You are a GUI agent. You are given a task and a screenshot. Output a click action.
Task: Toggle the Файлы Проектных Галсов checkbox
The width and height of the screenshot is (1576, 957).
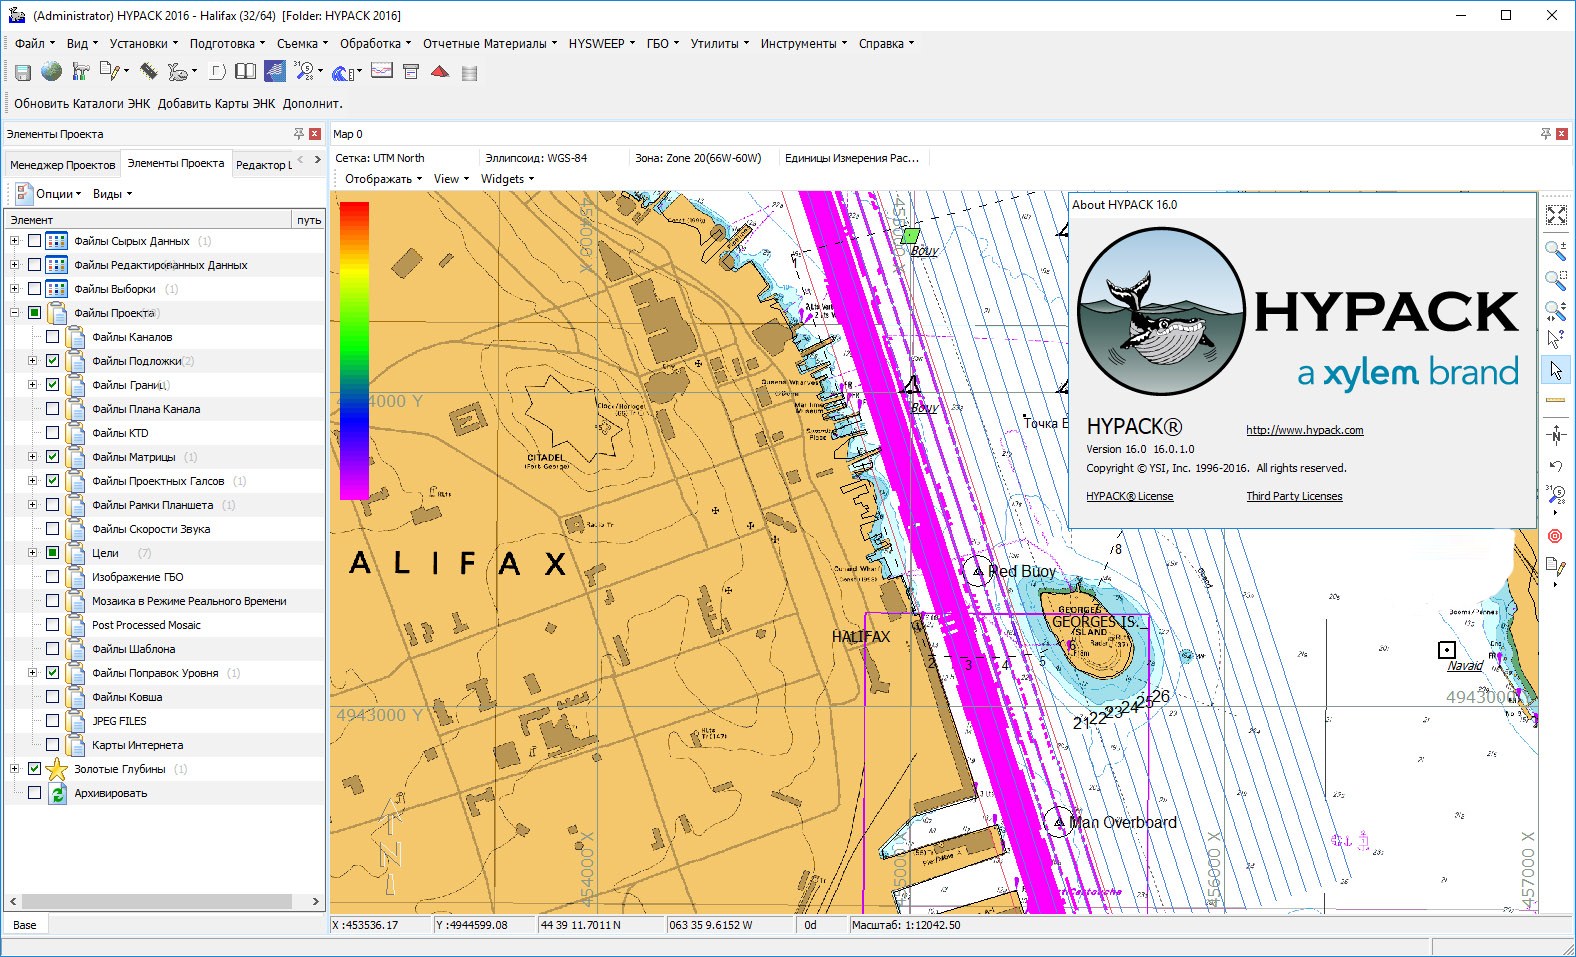[53, 481]
